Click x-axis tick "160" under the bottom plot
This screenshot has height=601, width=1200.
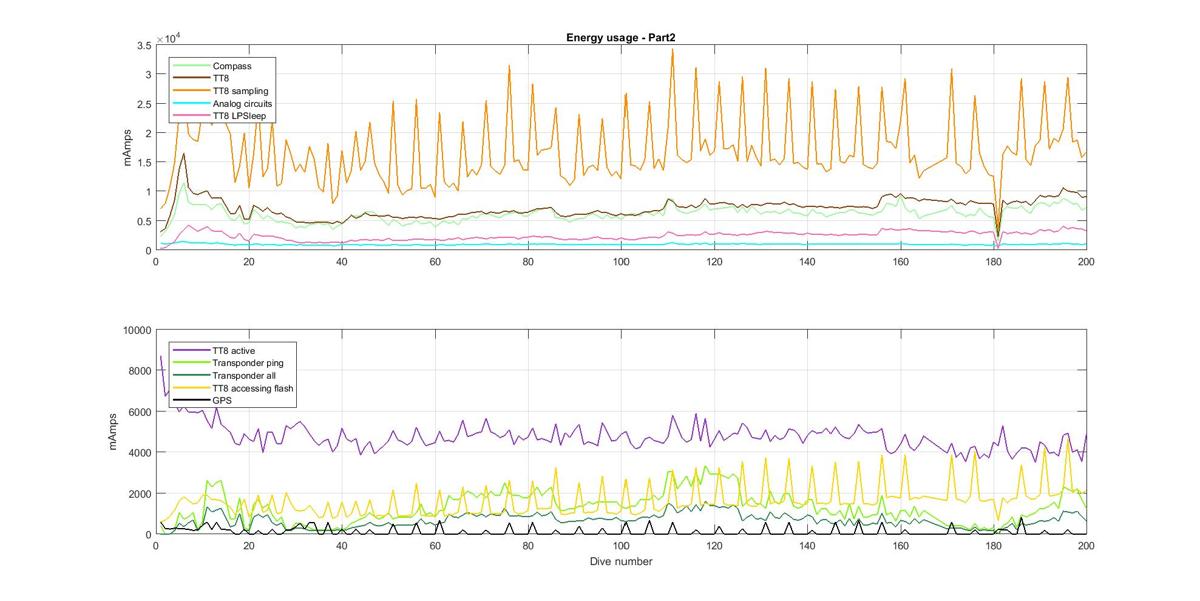pos(900,546)
